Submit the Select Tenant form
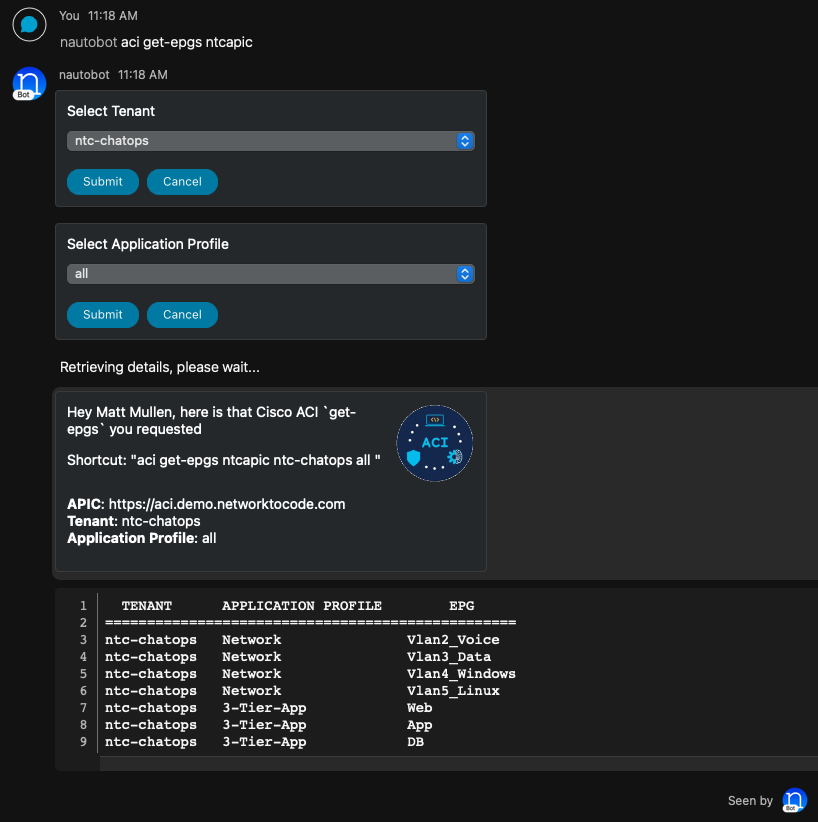 pyautogui.click(x=103, y=182)
